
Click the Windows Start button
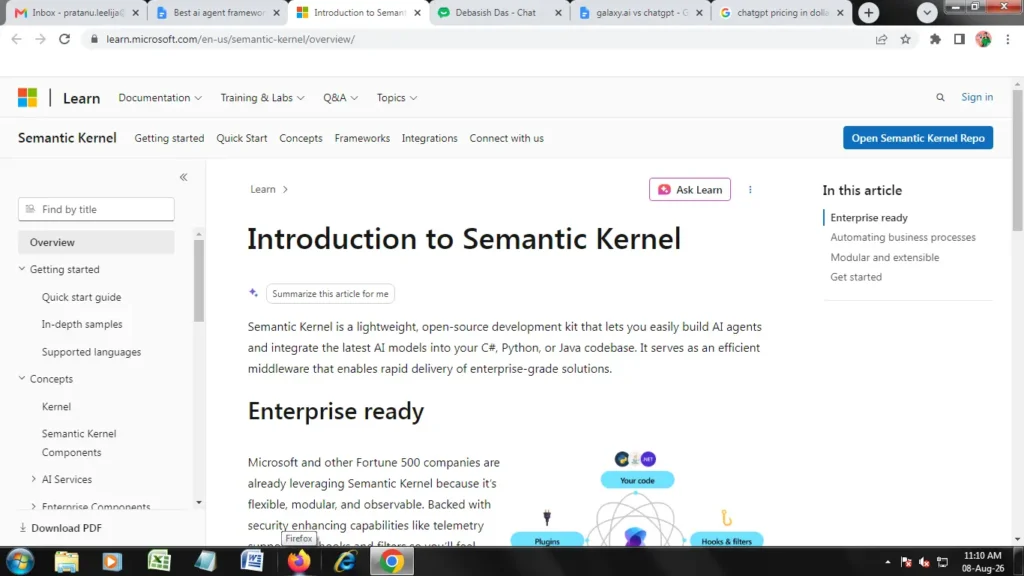pos(20,562)
